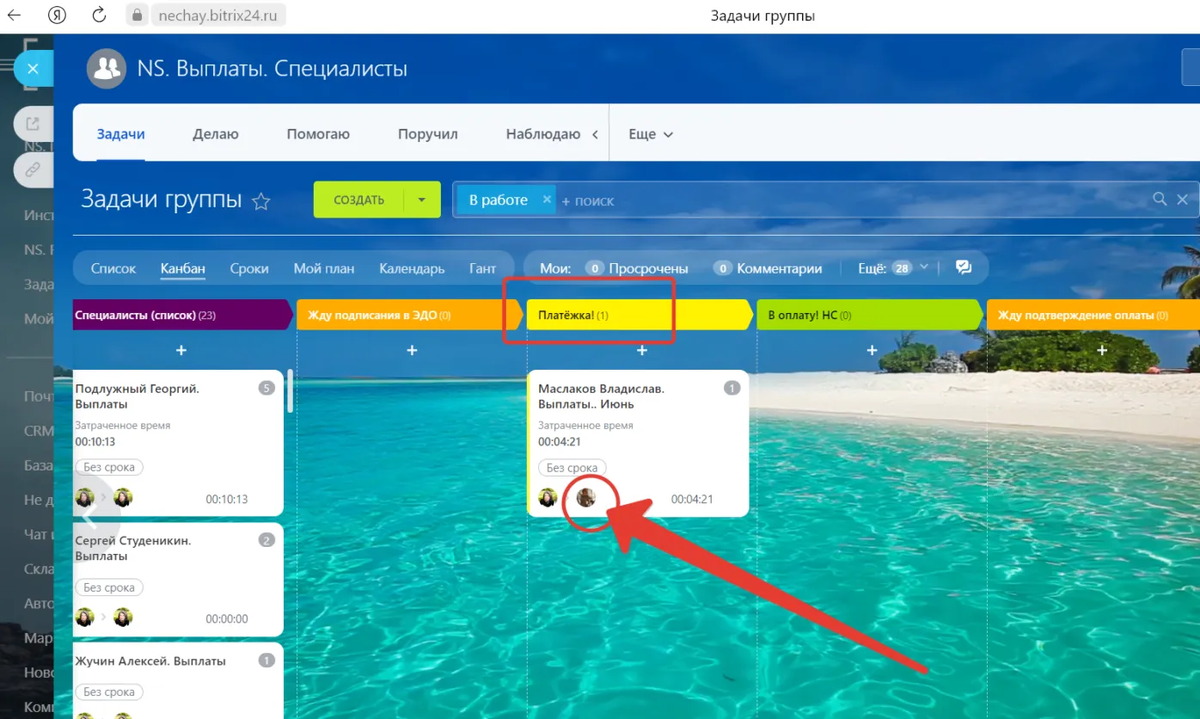Switch to the Задачи tab
Viewport: 1200px width, 719px height.
click(121, 134)
